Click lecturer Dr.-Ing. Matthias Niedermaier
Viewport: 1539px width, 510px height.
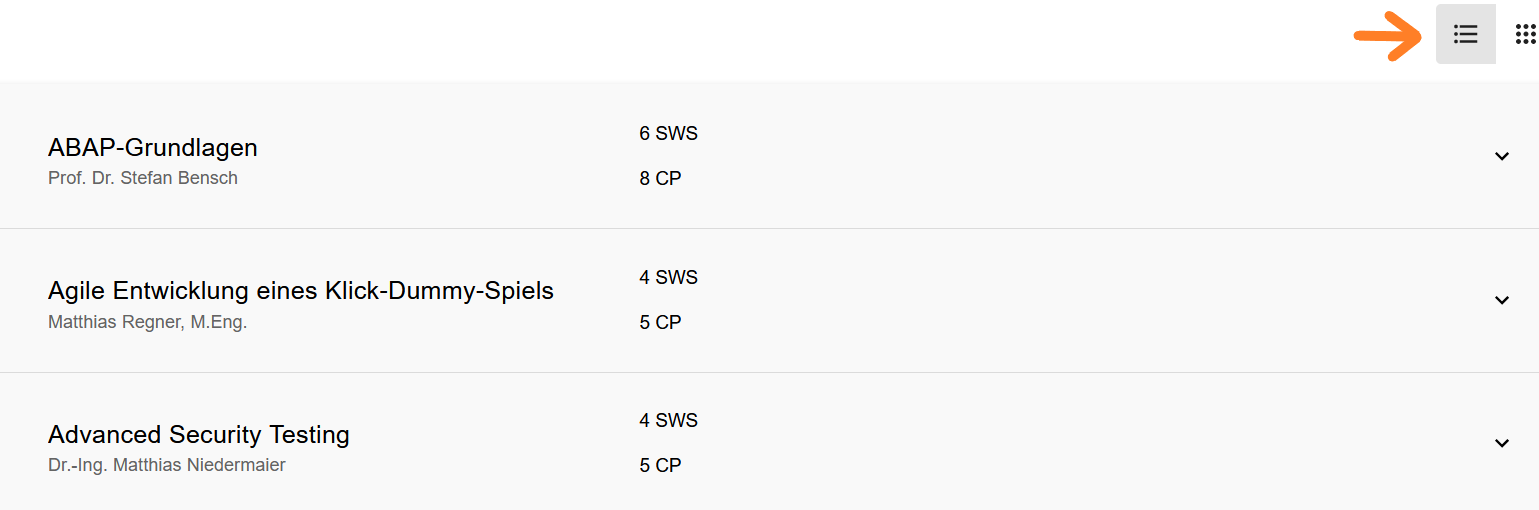coord(167,465)
